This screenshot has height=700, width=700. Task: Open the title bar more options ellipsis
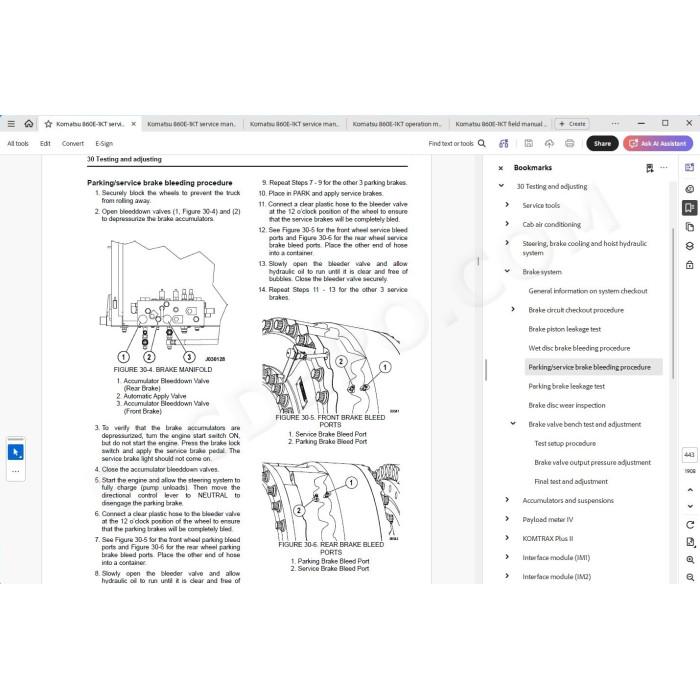click(615, 124)
